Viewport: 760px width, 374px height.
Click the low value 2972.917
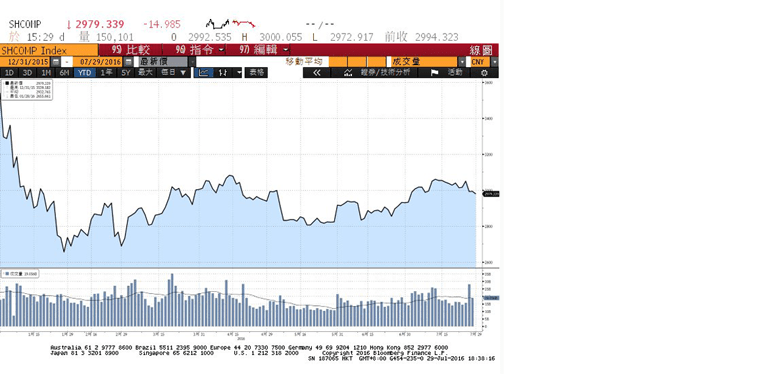[x=352, y=37]
